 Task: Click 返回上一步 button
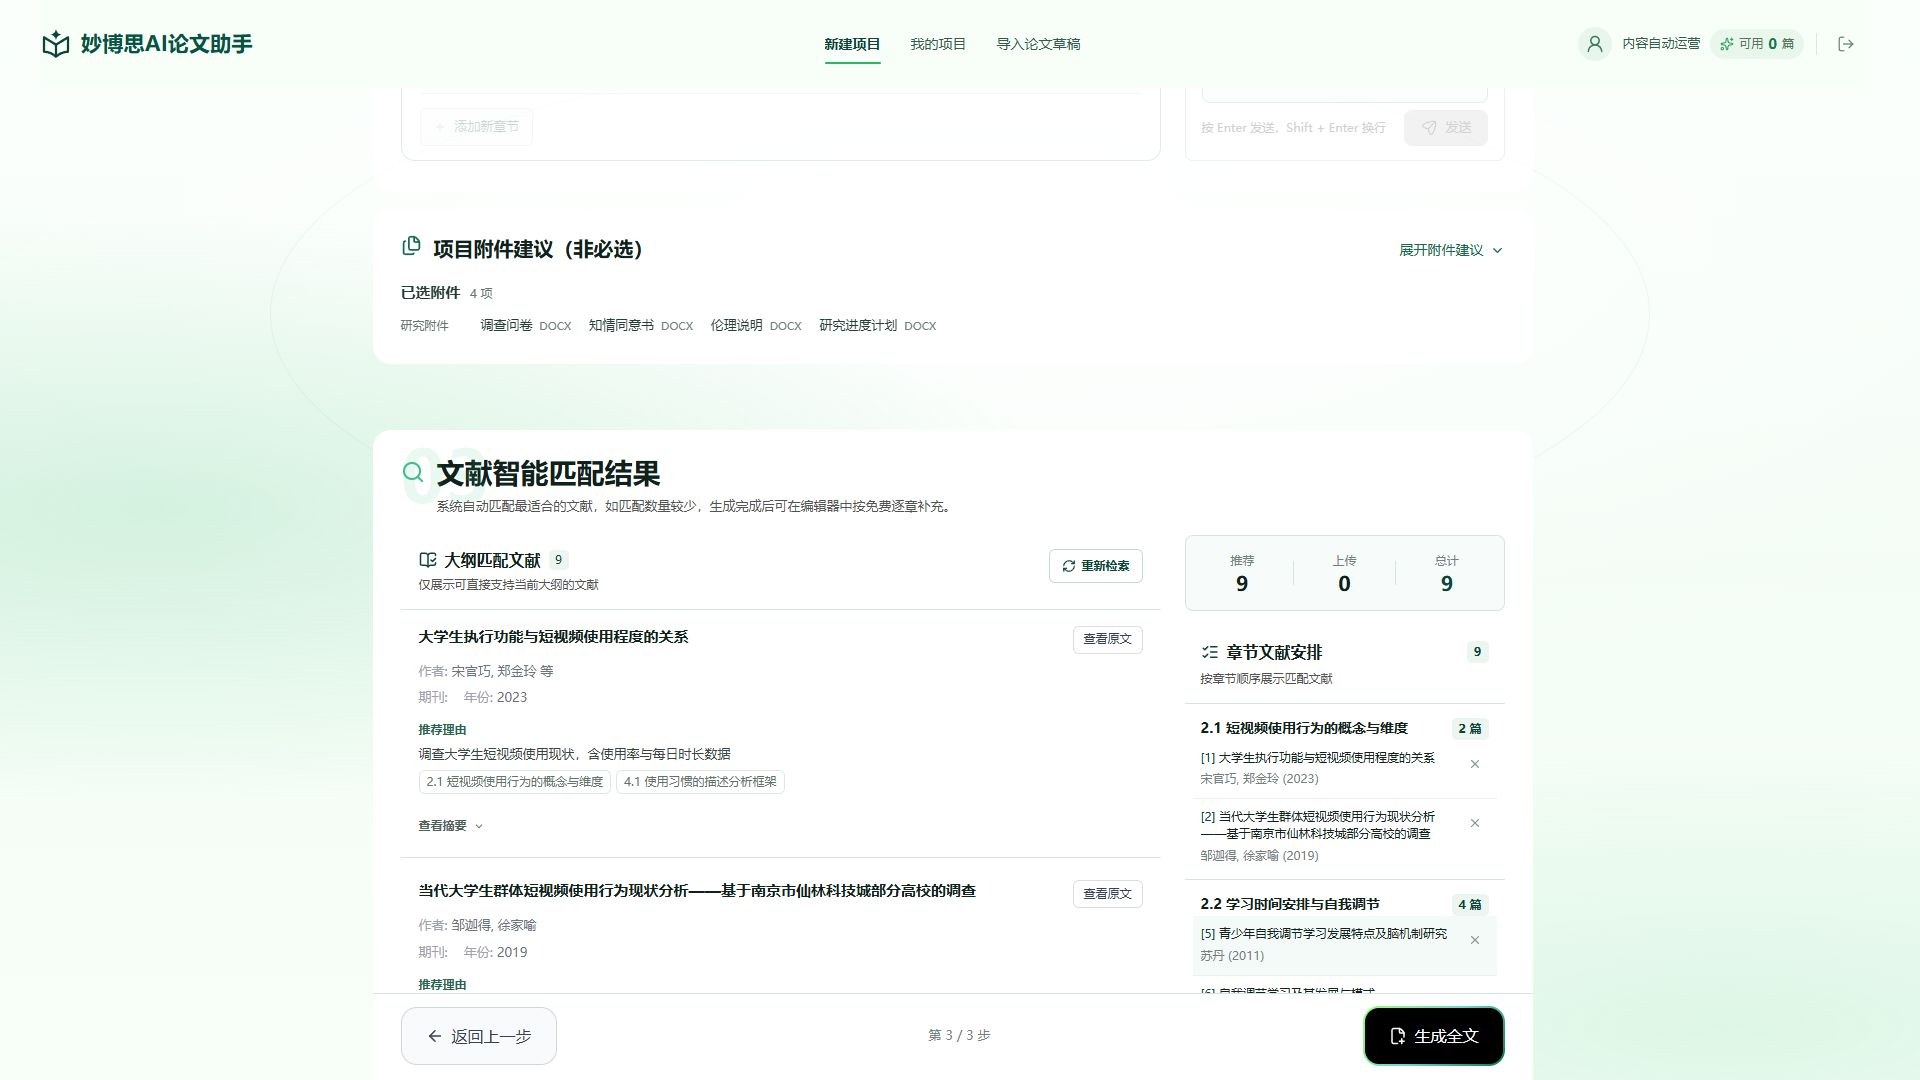pos(479,1036)
